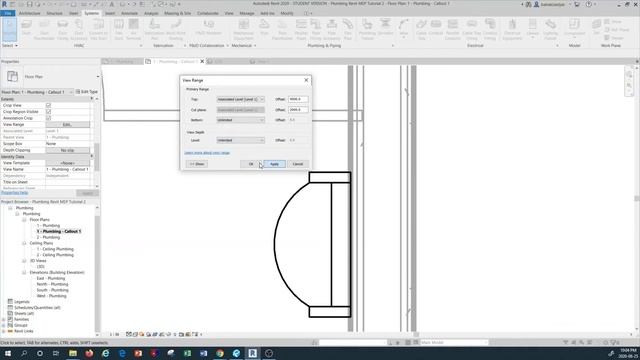Open the Select dropdown under Modify
Image resolution: width=640 pixels, height=360 pixels.
point(10,46)
